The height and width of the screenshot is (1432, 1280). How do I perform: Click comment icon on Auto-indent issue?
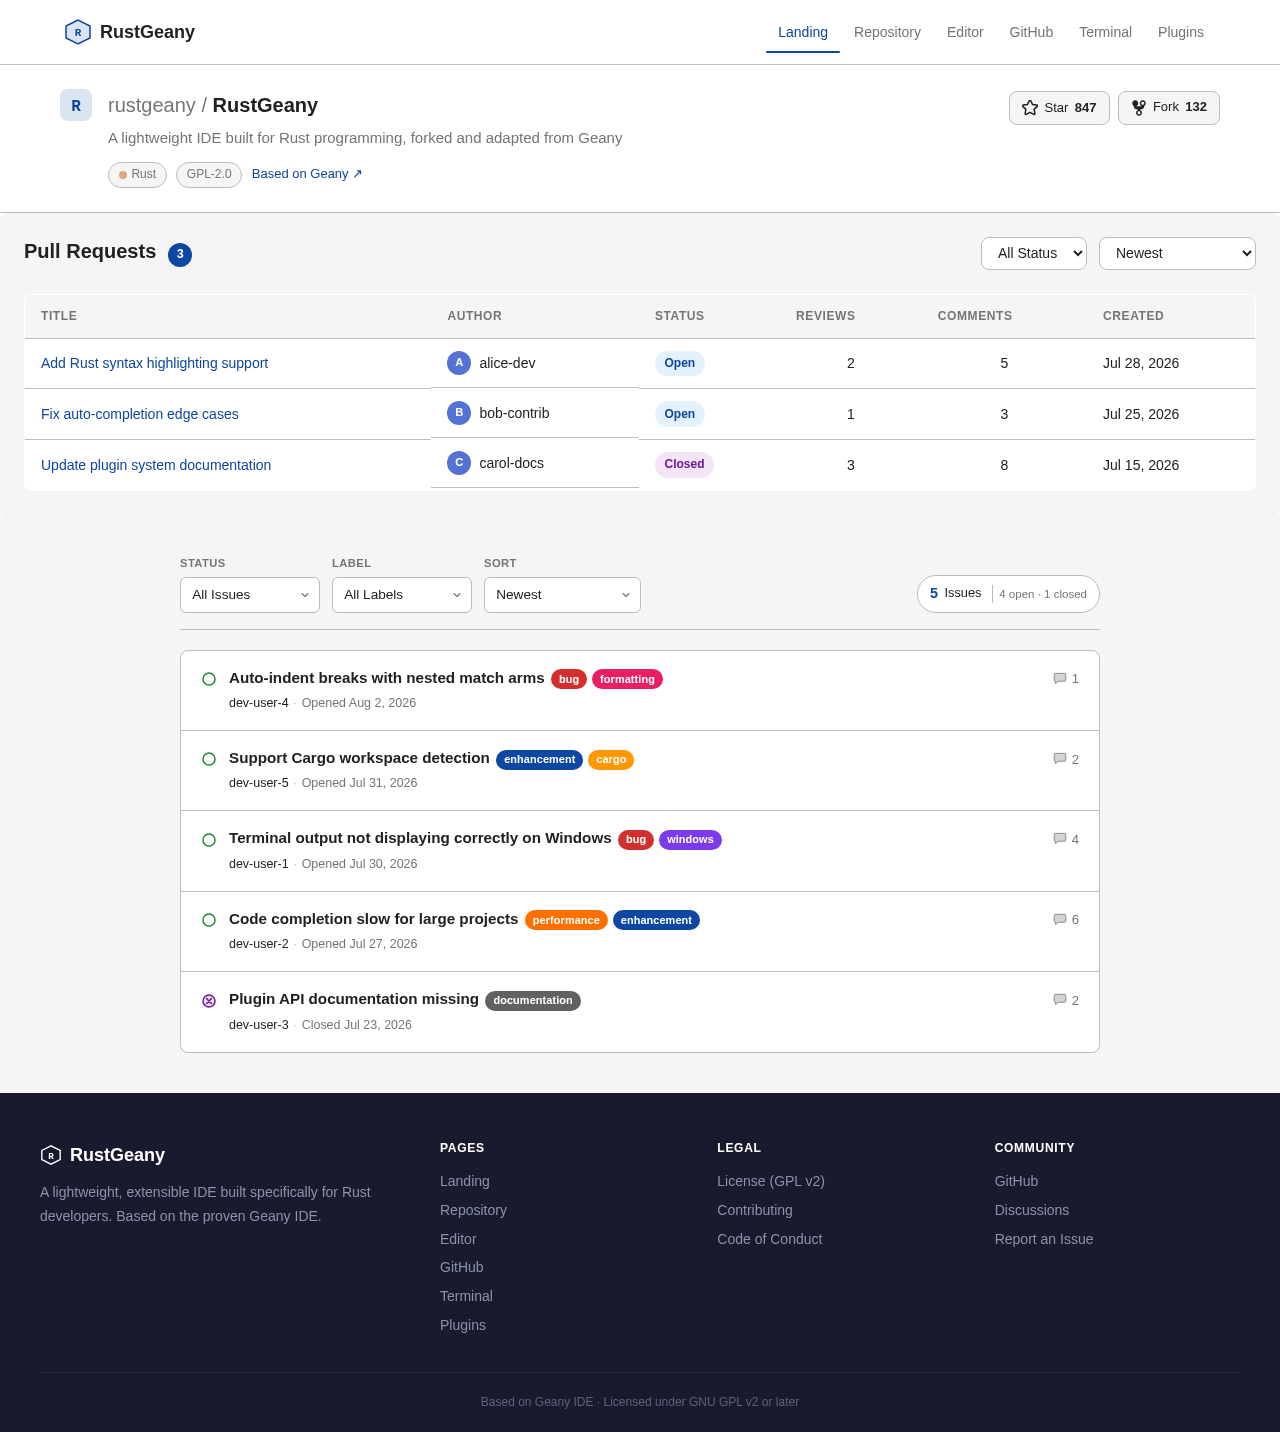tap(1060, 679)
